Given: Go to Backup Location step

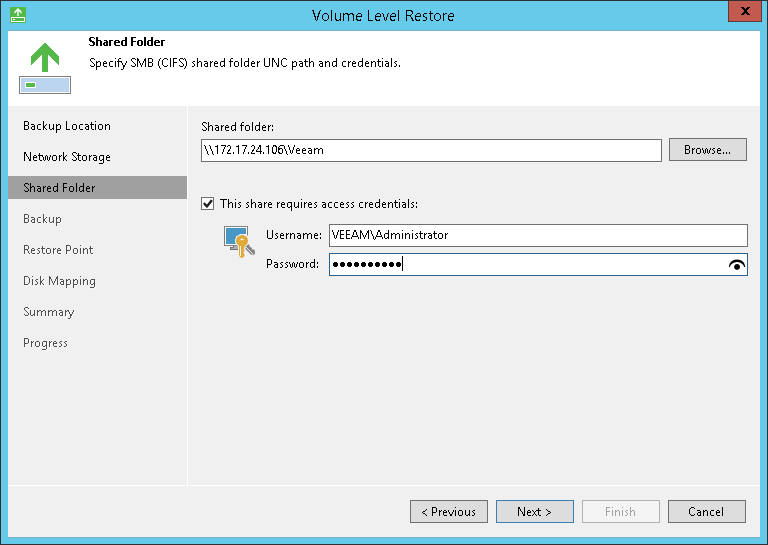Looking at the screenshot, I should (x=67, y=126).
